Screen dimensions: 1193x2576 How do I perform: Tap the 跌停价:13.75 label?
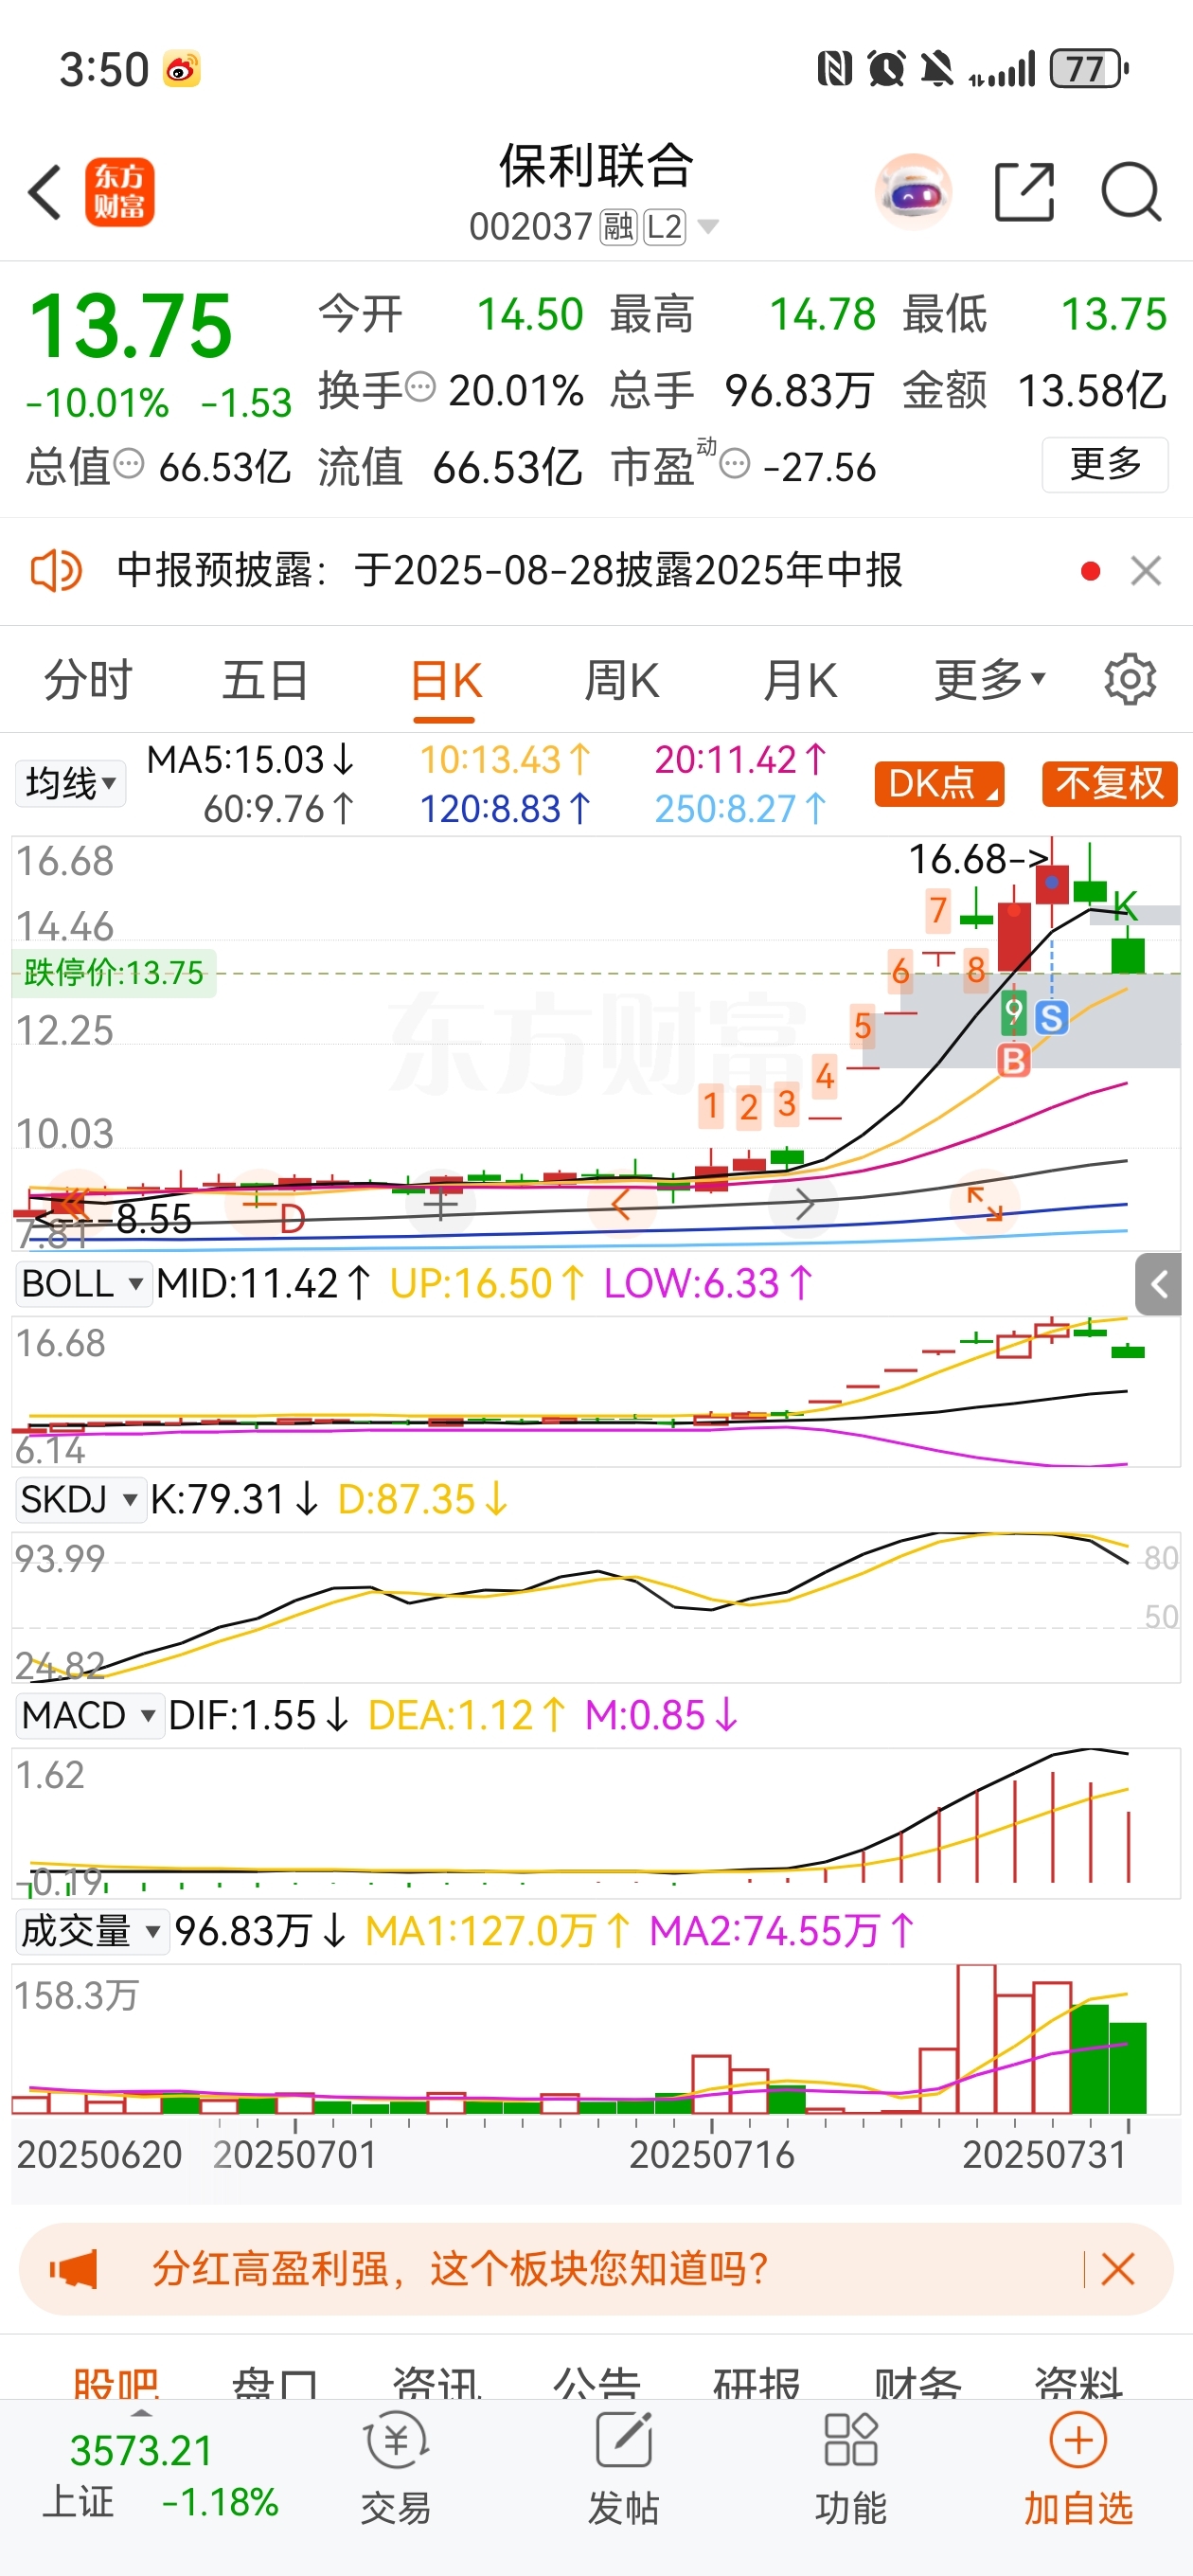[x=113, y=972]
